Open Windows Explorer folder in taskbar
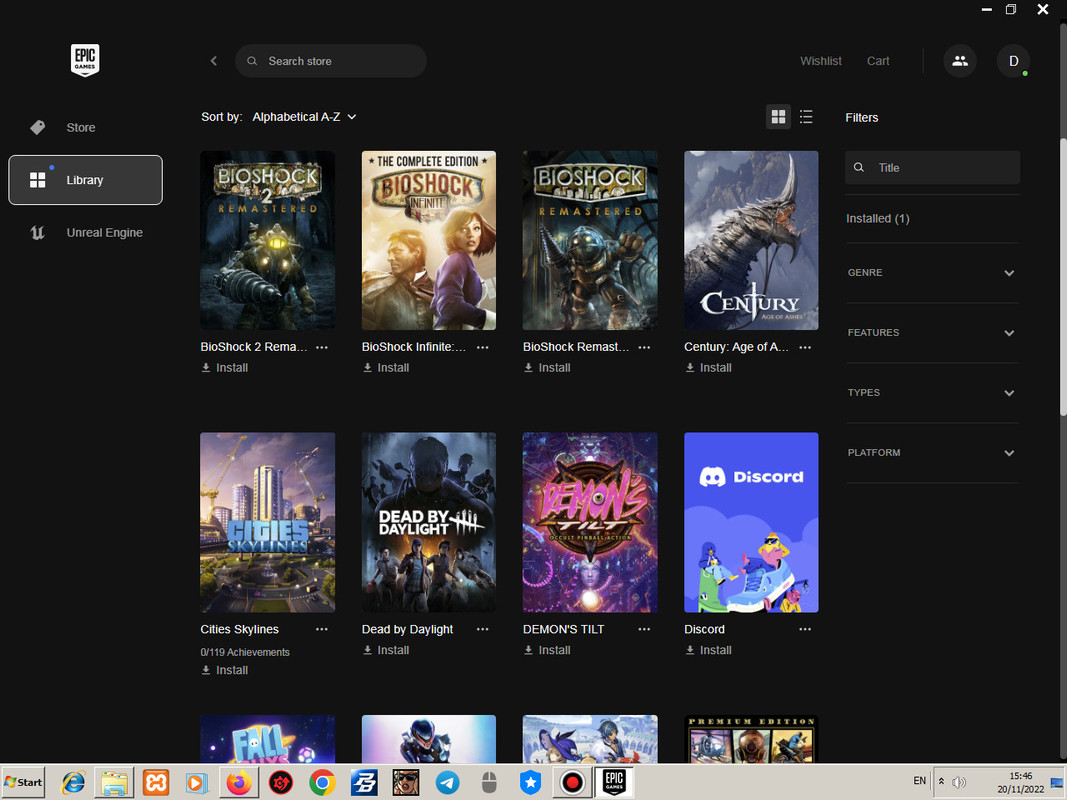 click(x=114, y=783)
